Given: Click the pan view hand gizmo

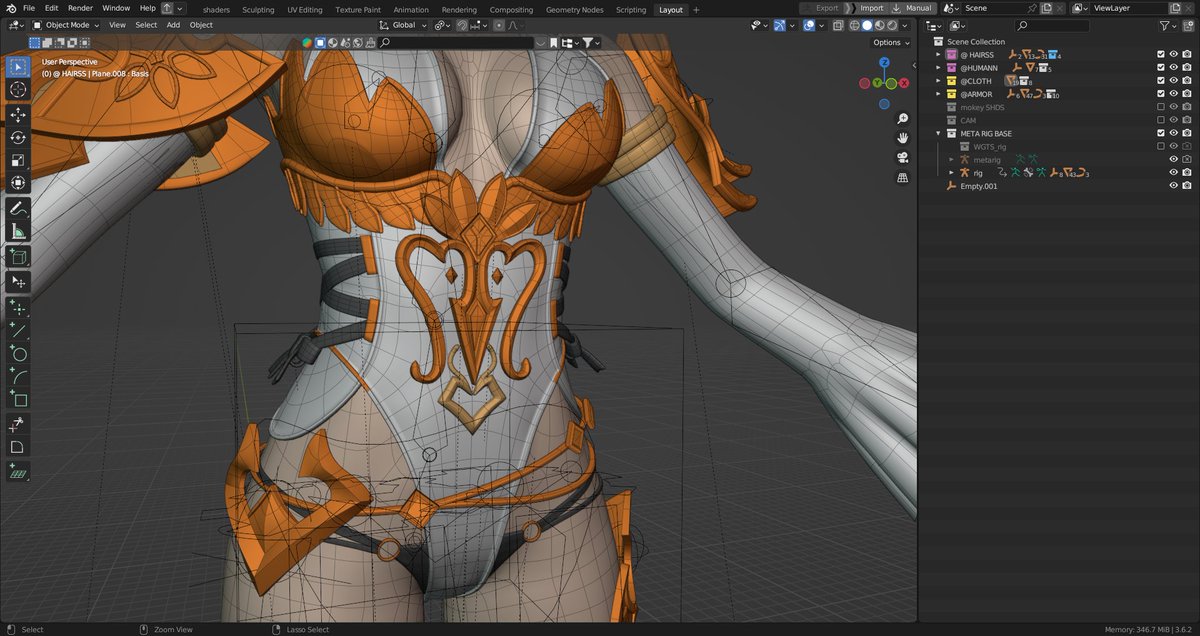Looking at the screenshot, I should 902,137.
